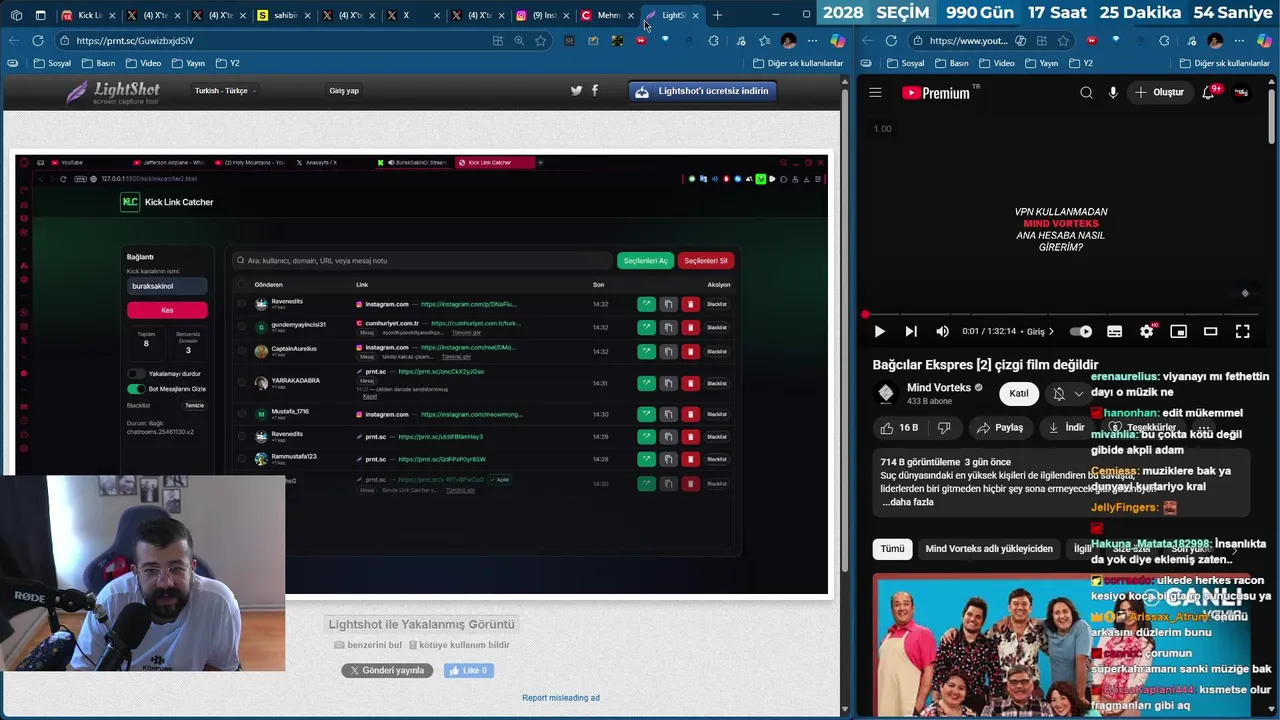The image size is (1280, 720).
Task: Open Mind Vorteks notification bell dropdown
Action: click(x=1067, y=393)
